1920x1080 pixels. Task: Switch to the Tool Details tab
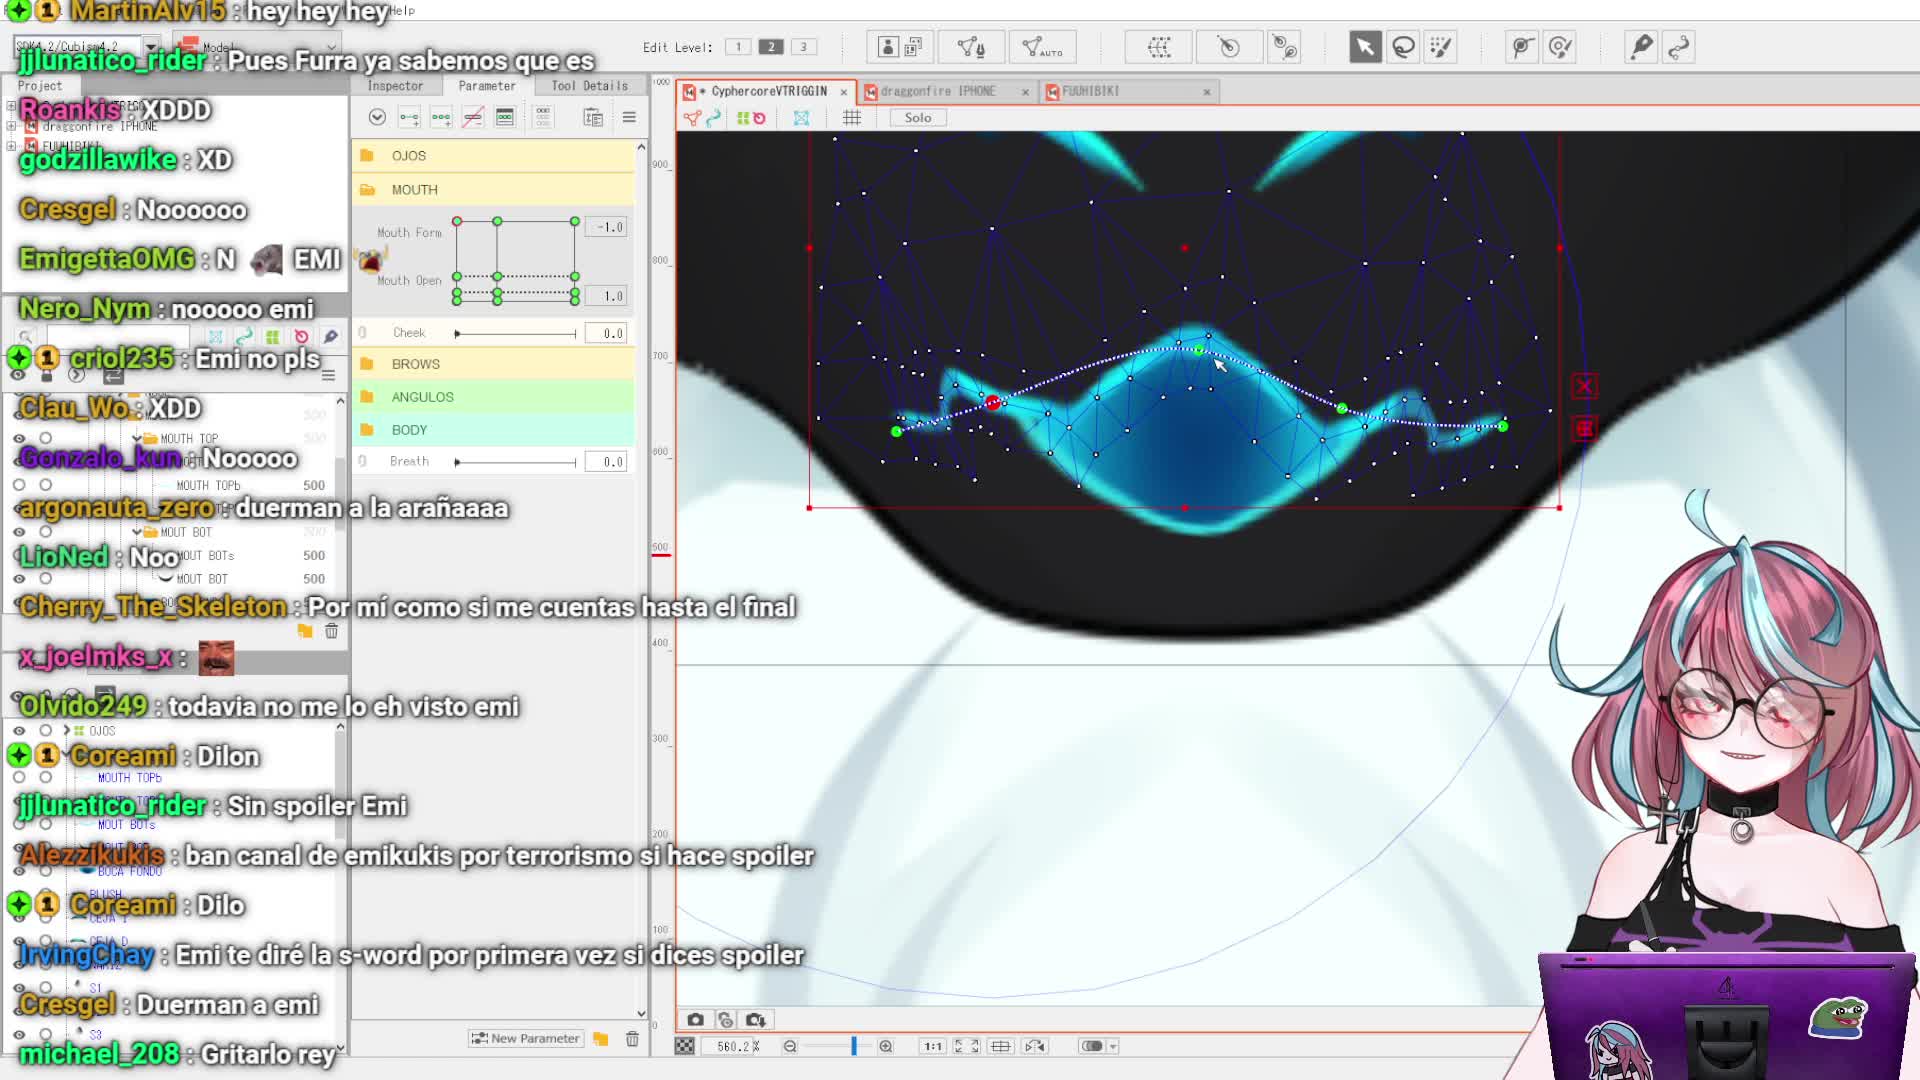tap(590, 86)
